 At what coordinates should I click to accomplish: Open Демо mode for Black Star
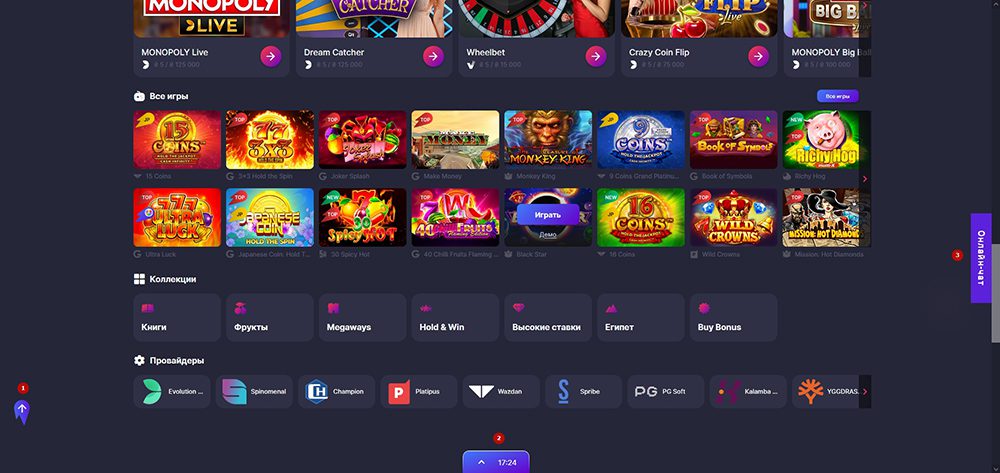(x=547, y=235)
